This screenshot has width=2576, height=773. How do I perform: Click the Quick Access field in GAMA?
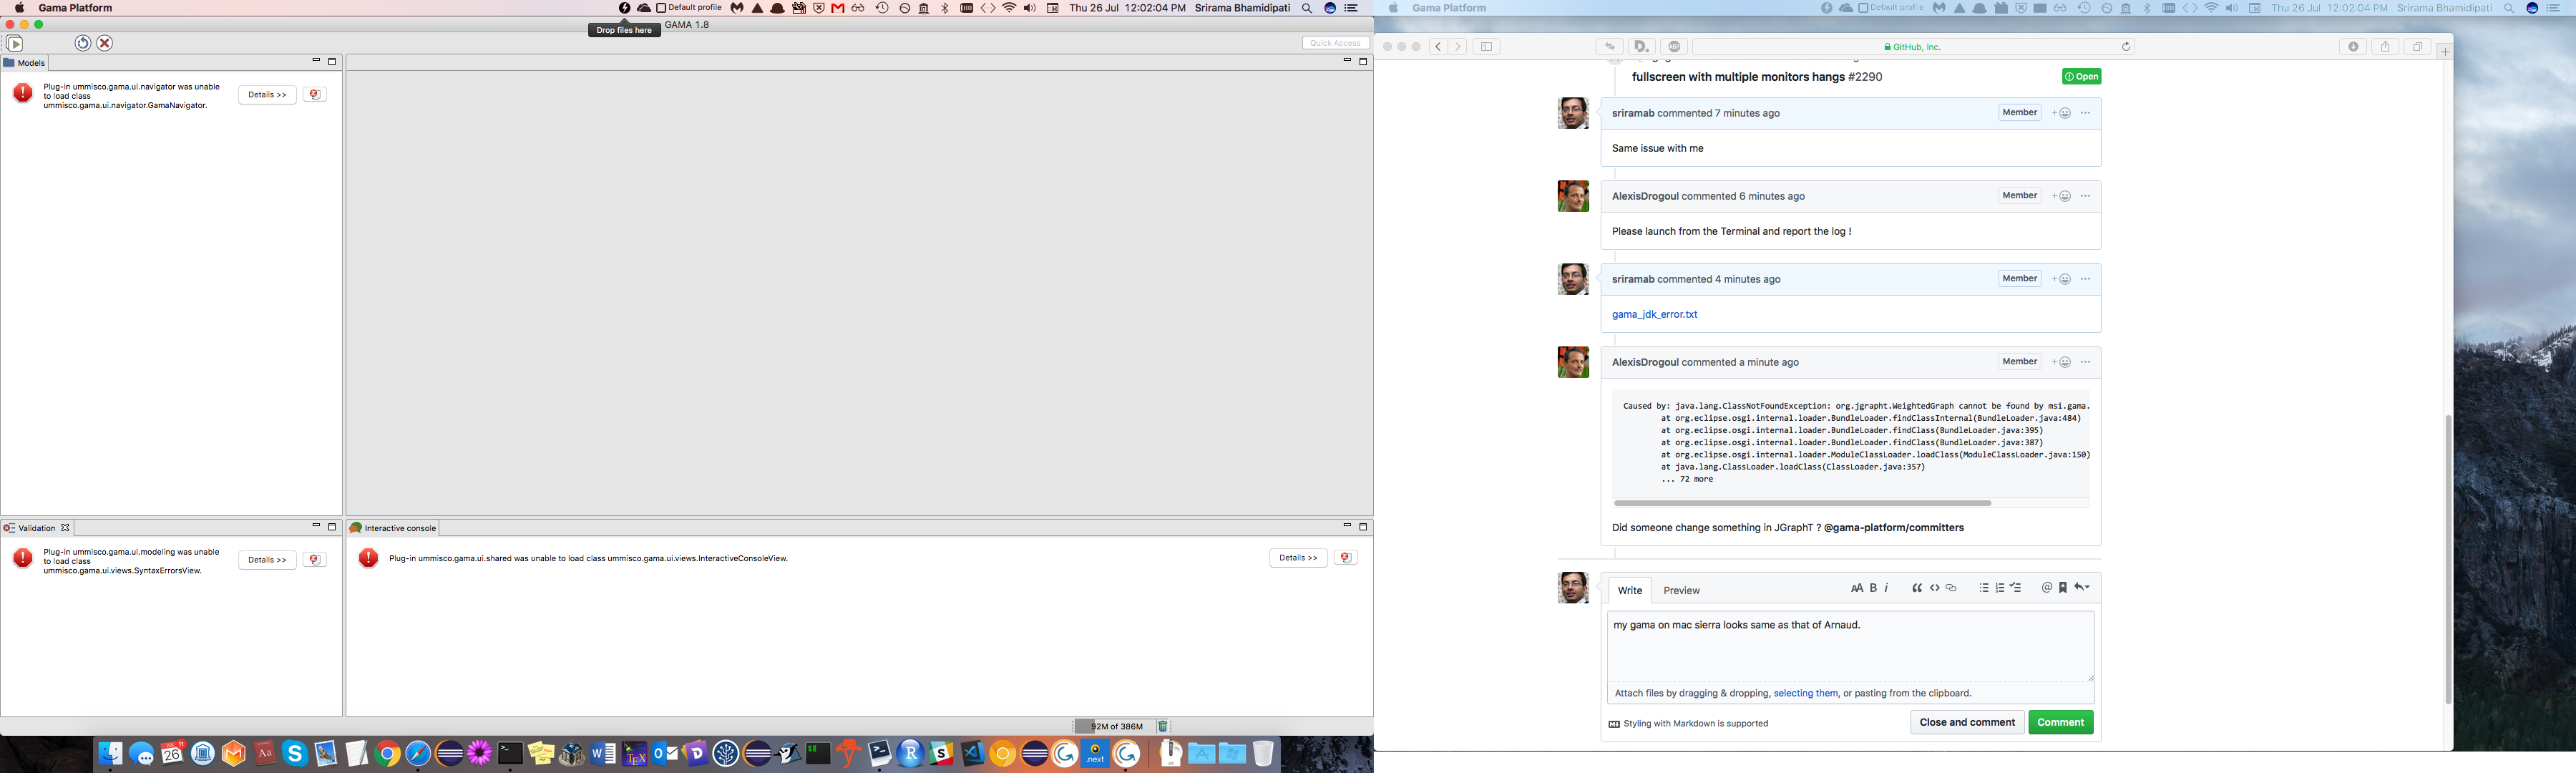[1336, 43]
